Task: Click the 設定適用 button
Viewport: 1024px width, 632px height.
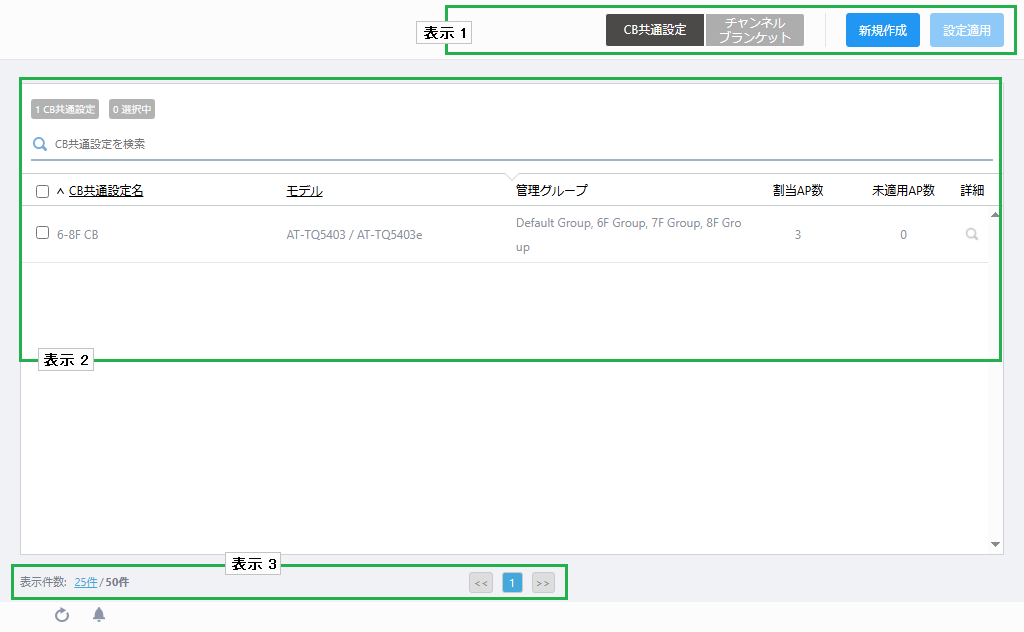Action: pos(967,30)
